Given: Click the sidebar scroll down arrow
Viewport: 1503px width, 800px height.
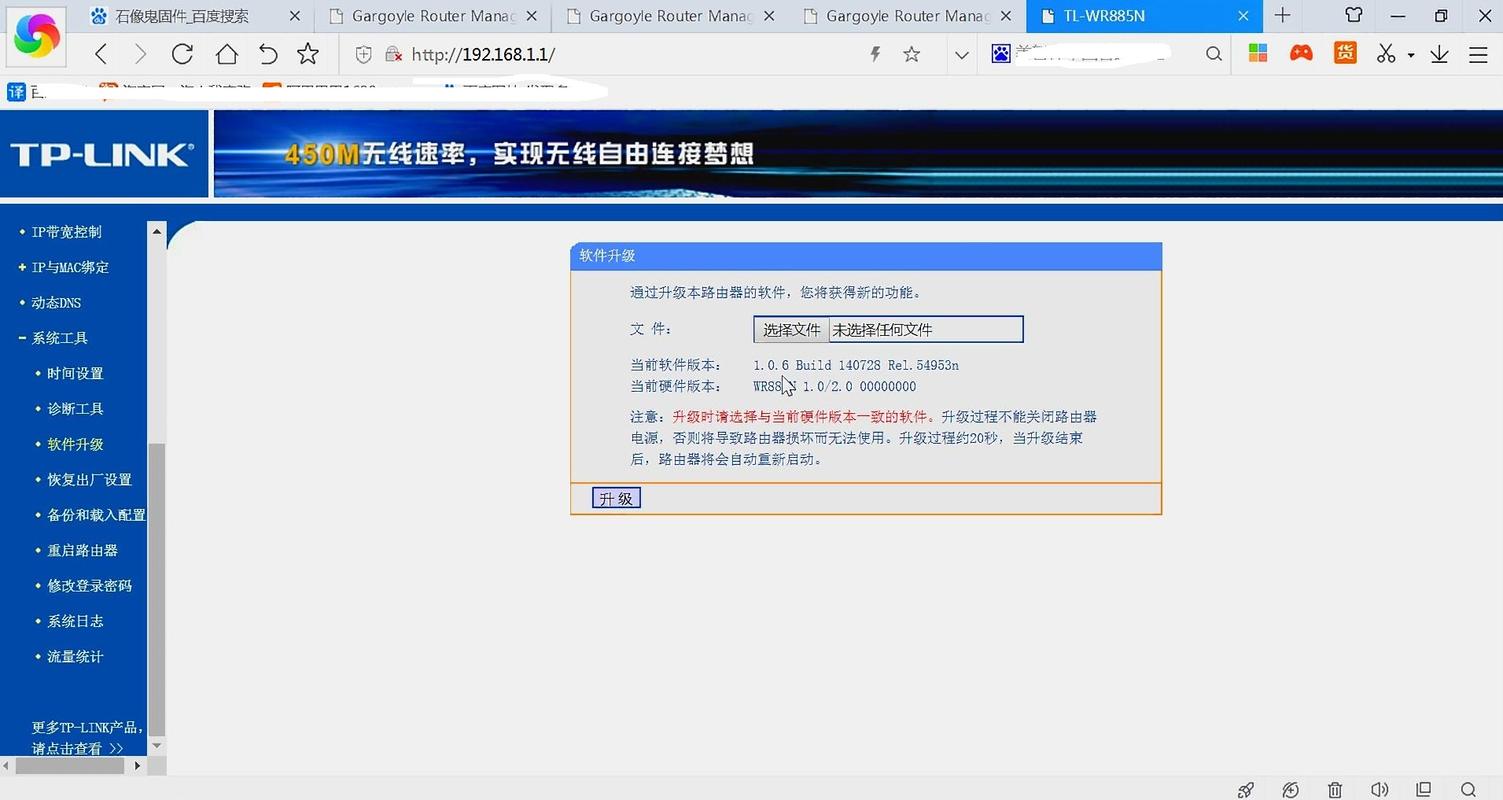Looking at the screenshot, I should [157, 746].
